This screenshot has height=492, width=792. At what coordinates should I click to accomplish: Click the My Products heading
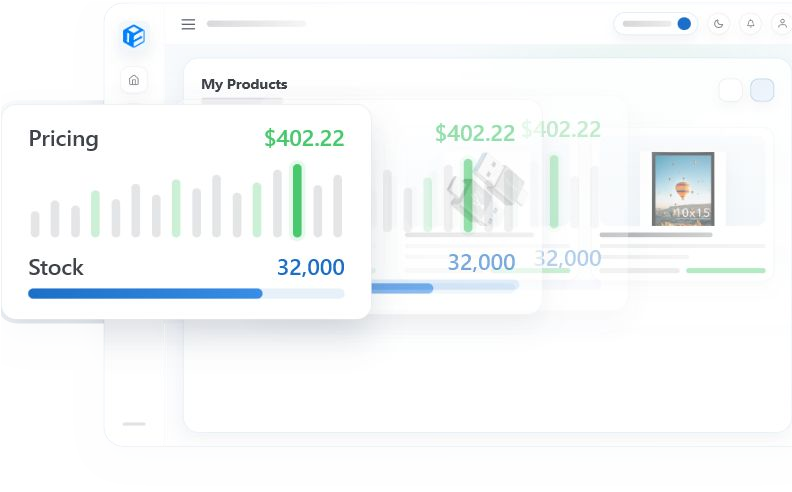click(x=244, y=84)
